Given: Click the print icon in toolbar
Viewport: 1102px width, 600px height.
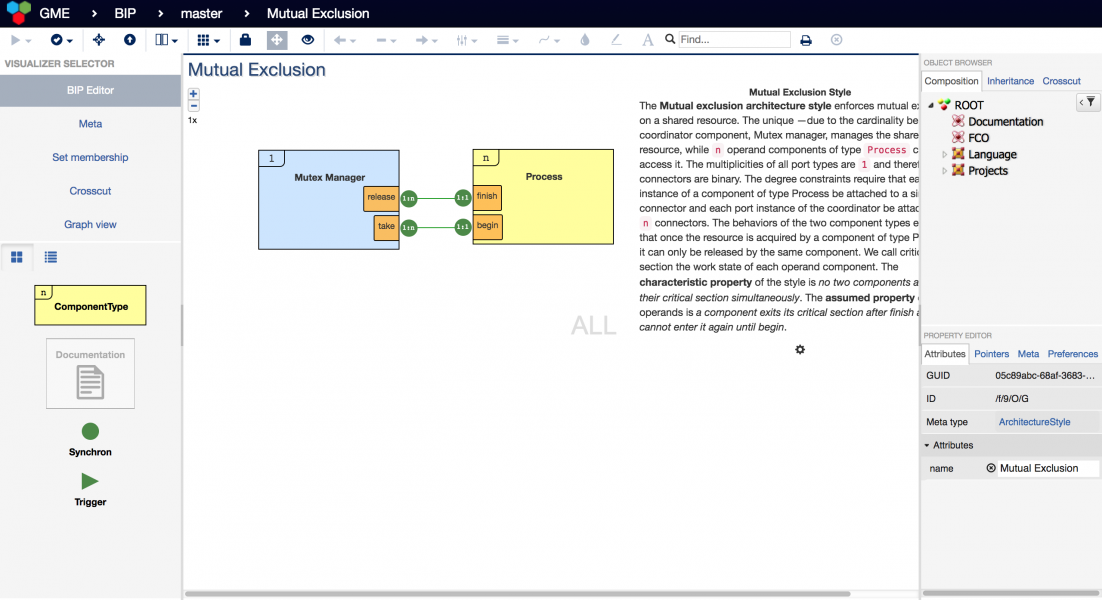Looking at the screenshot, I should (x=806, y=40).
